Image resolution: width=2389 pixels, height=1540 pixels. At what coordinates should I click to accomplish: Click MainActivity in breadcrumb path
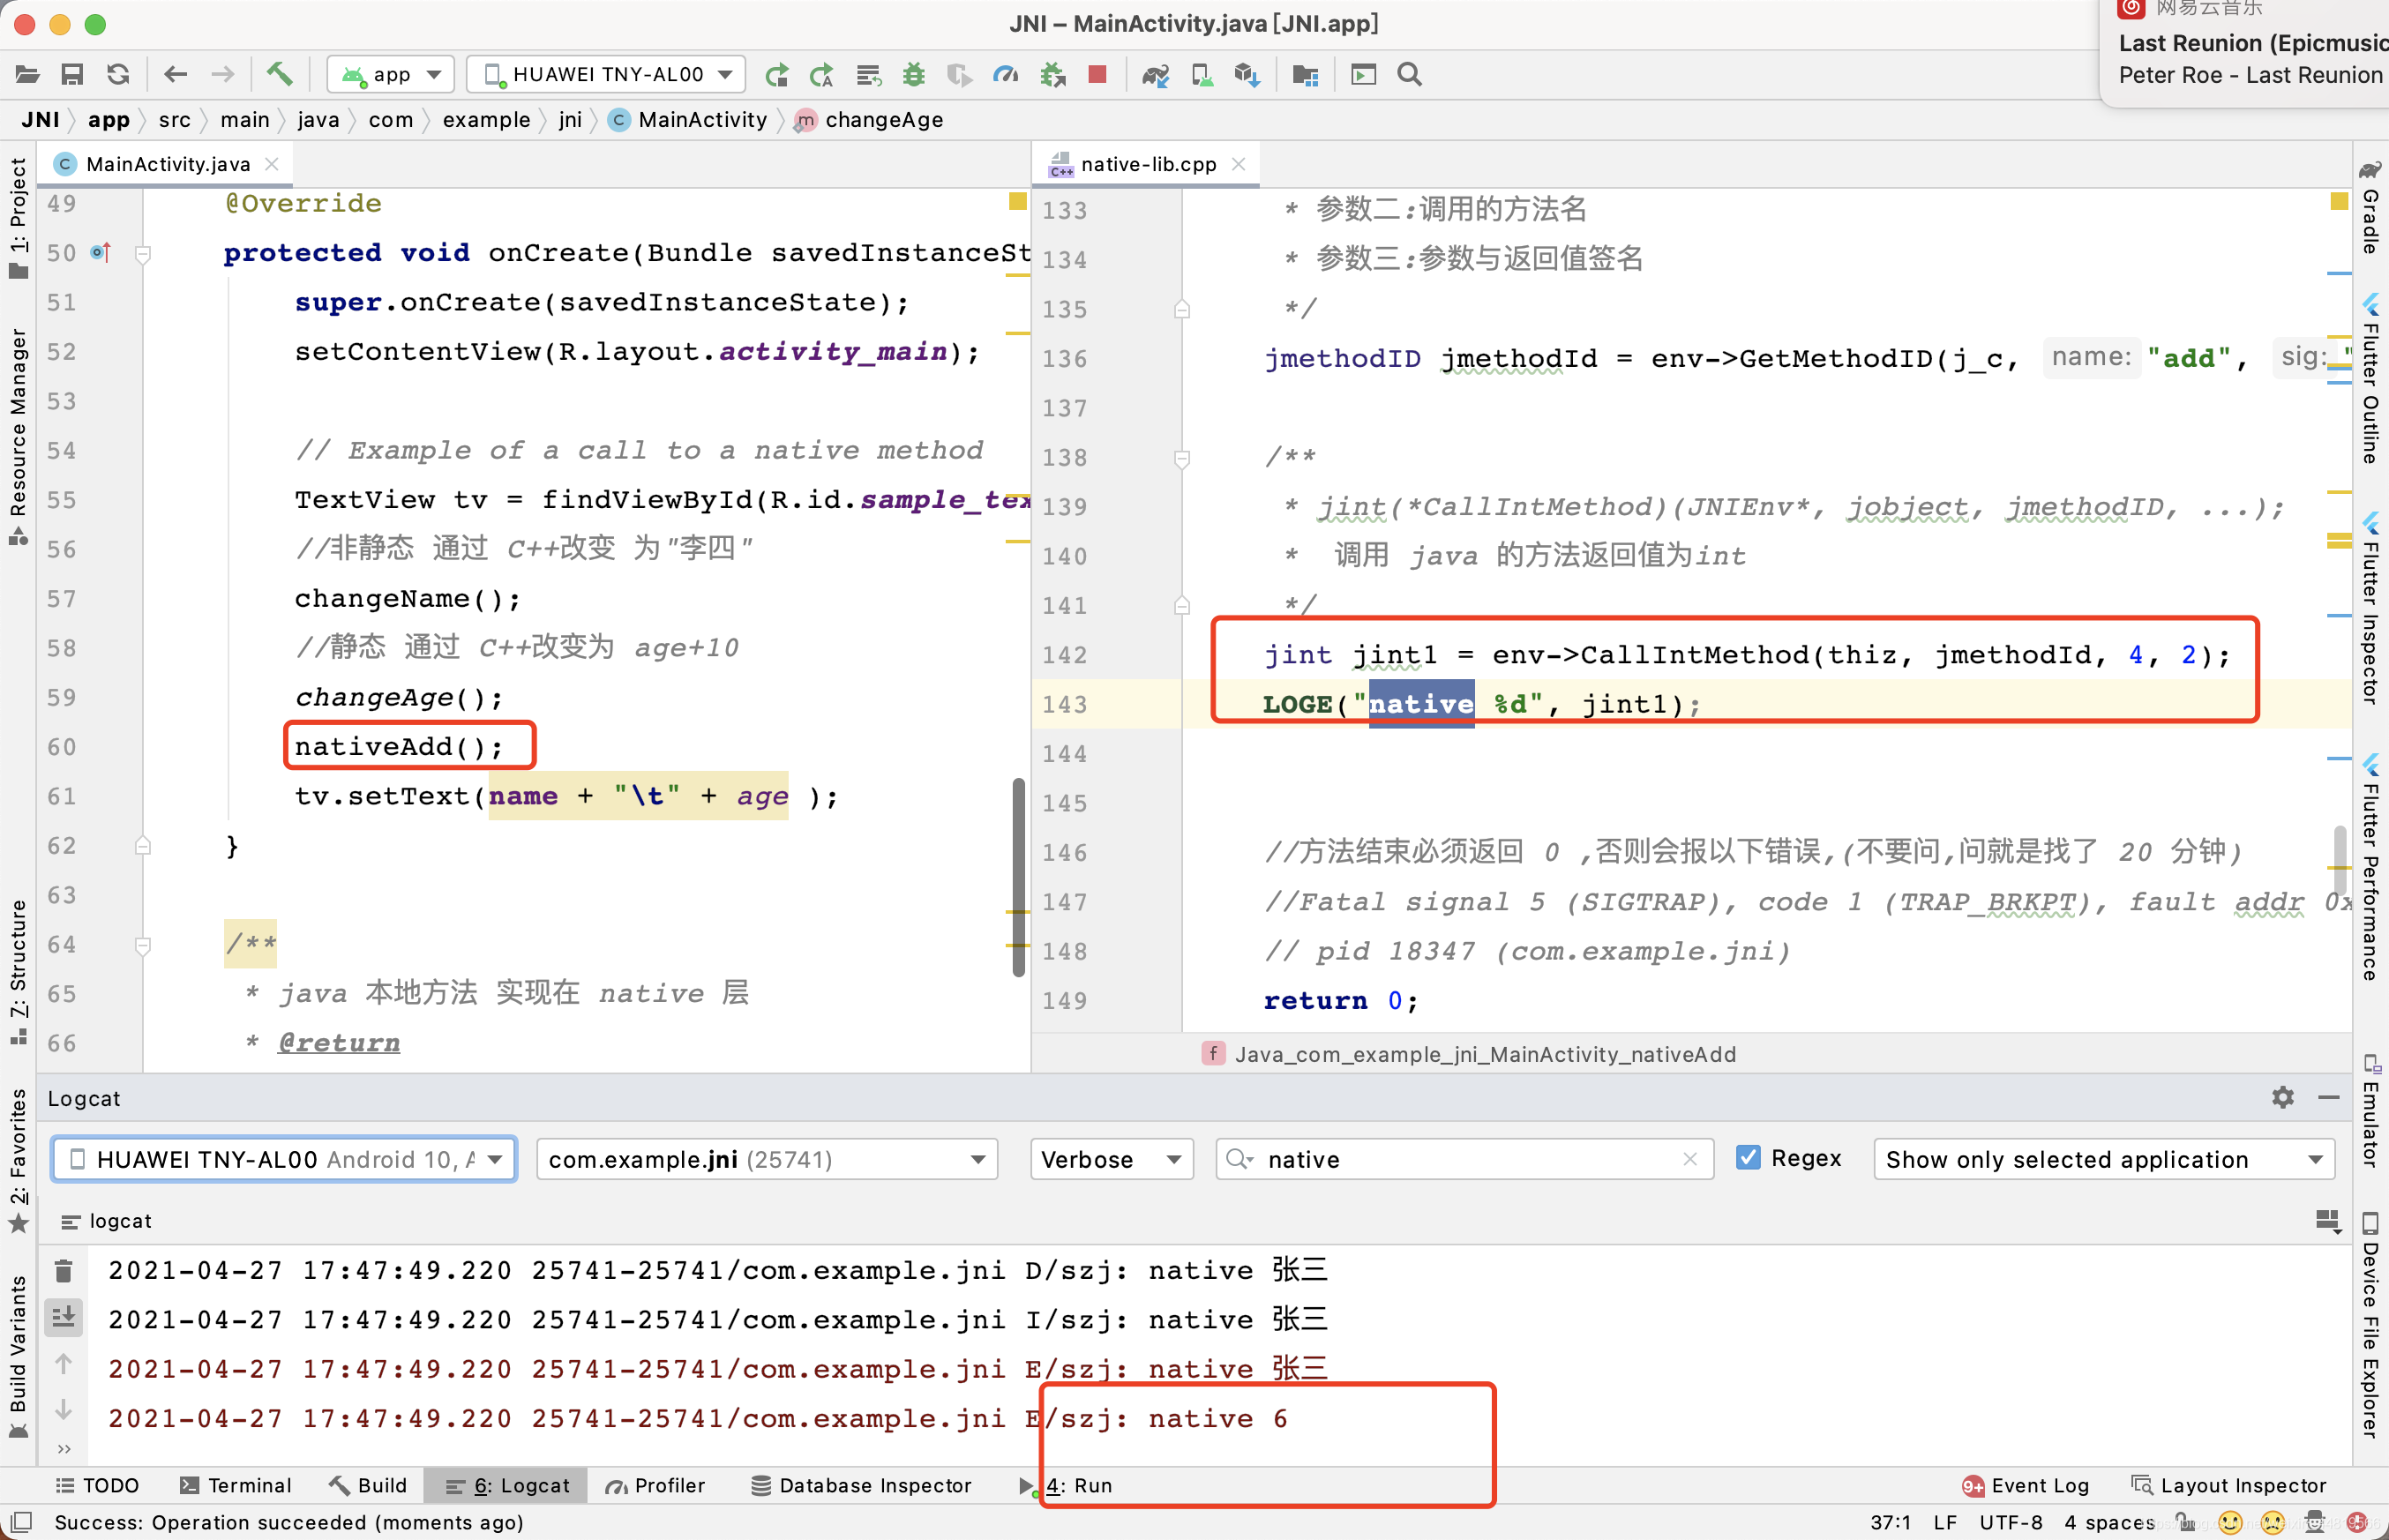[x=701, y=120]
